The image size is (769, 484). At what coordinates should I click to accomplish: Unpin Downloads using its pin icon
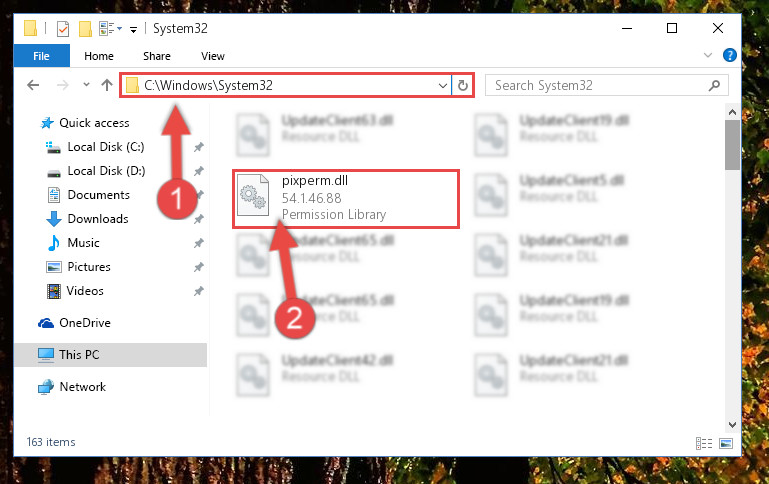click(x=198, y=219)
